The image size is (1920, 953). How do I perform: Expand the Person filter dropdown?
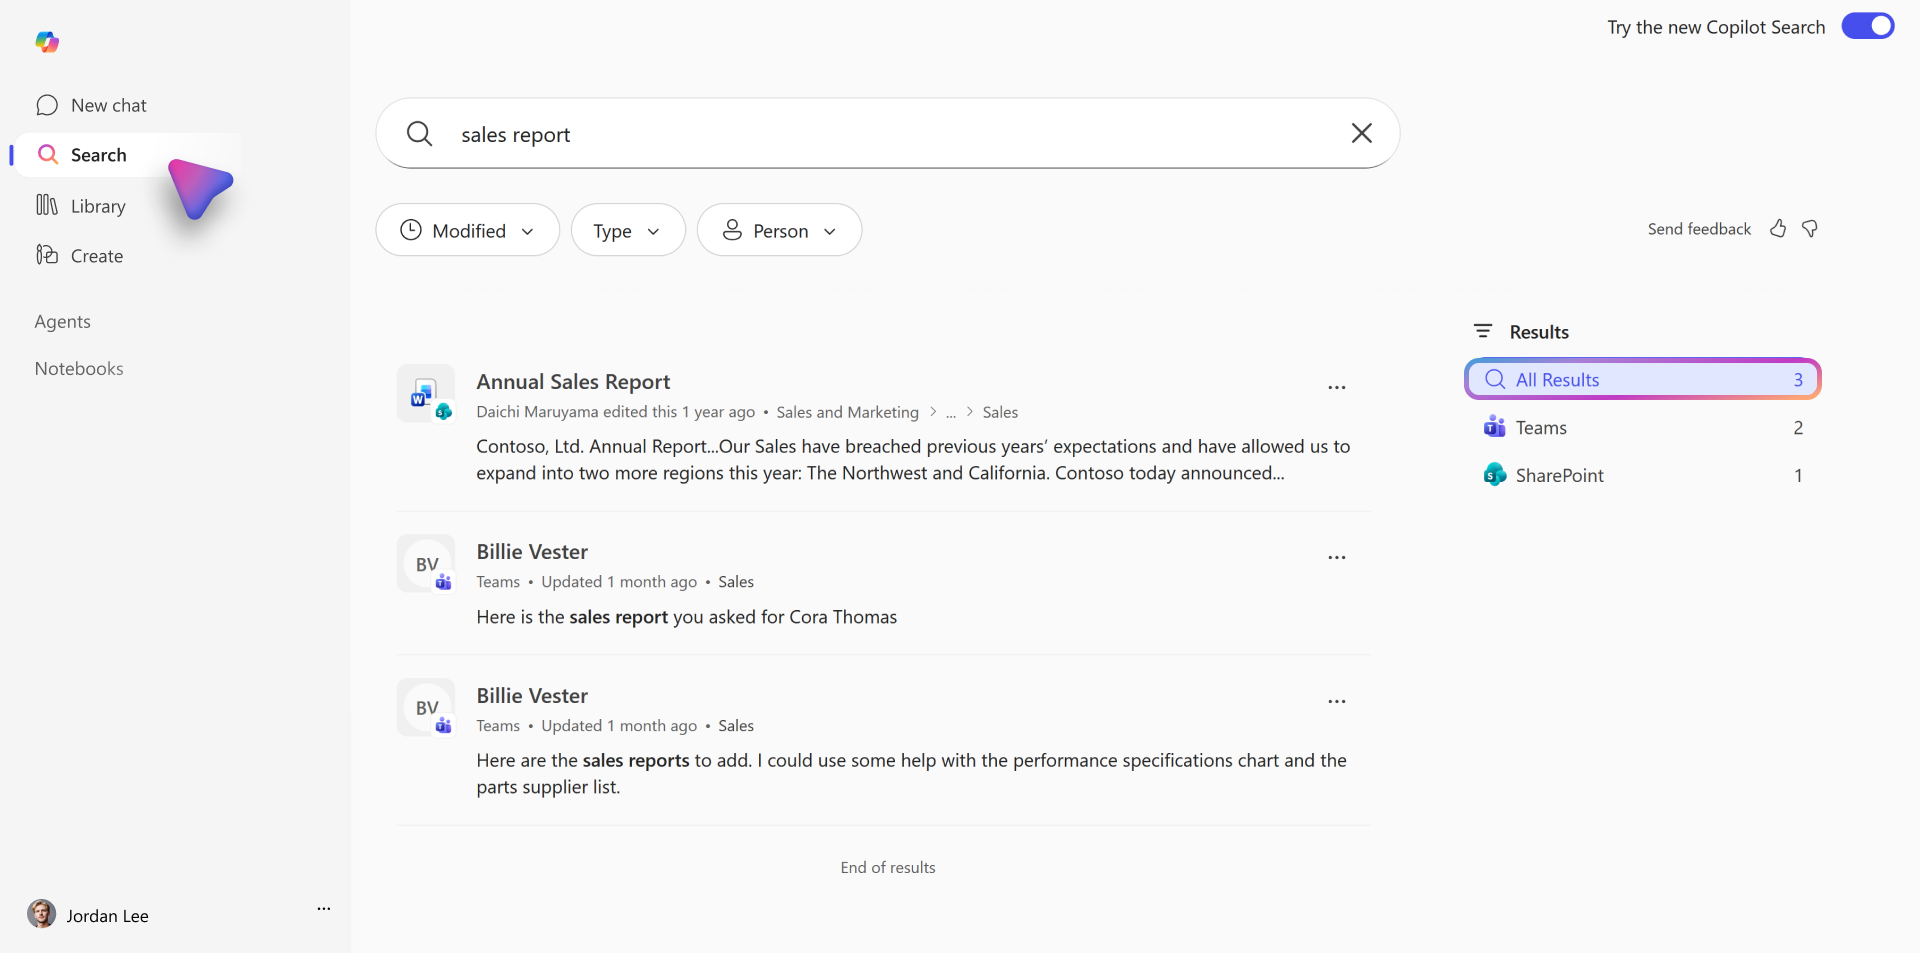pos(779,231)
